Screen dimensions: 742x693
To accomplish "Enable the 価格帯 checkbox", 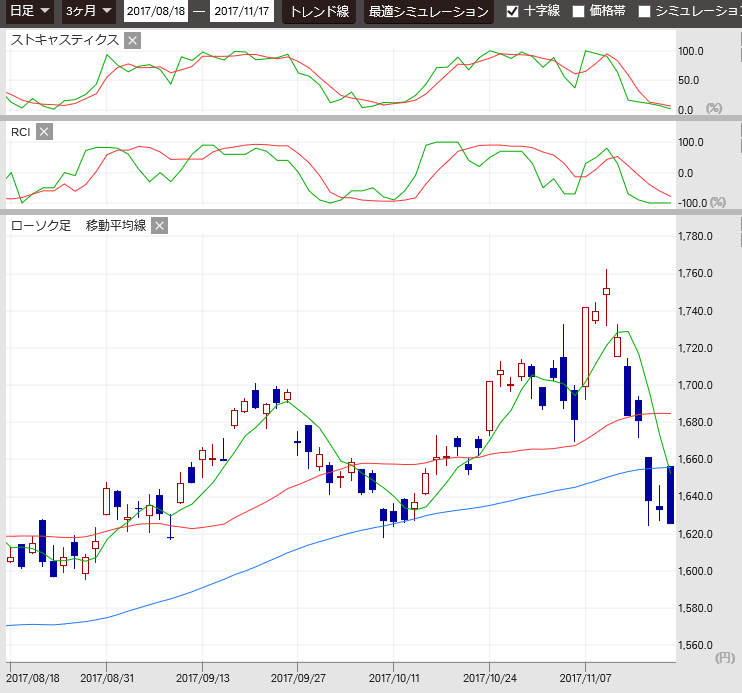I will (578, 12).
